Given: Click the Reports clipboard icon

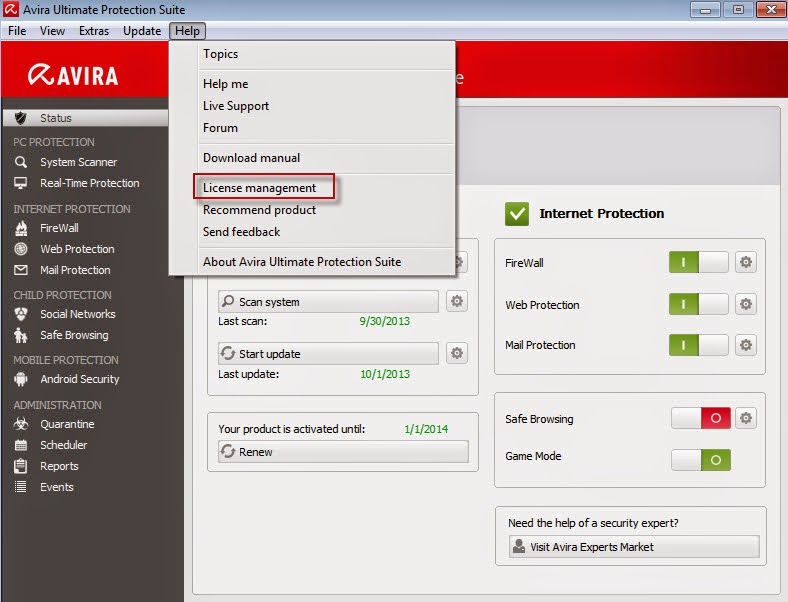Looking at the screenshot, I should coord(21,466).
